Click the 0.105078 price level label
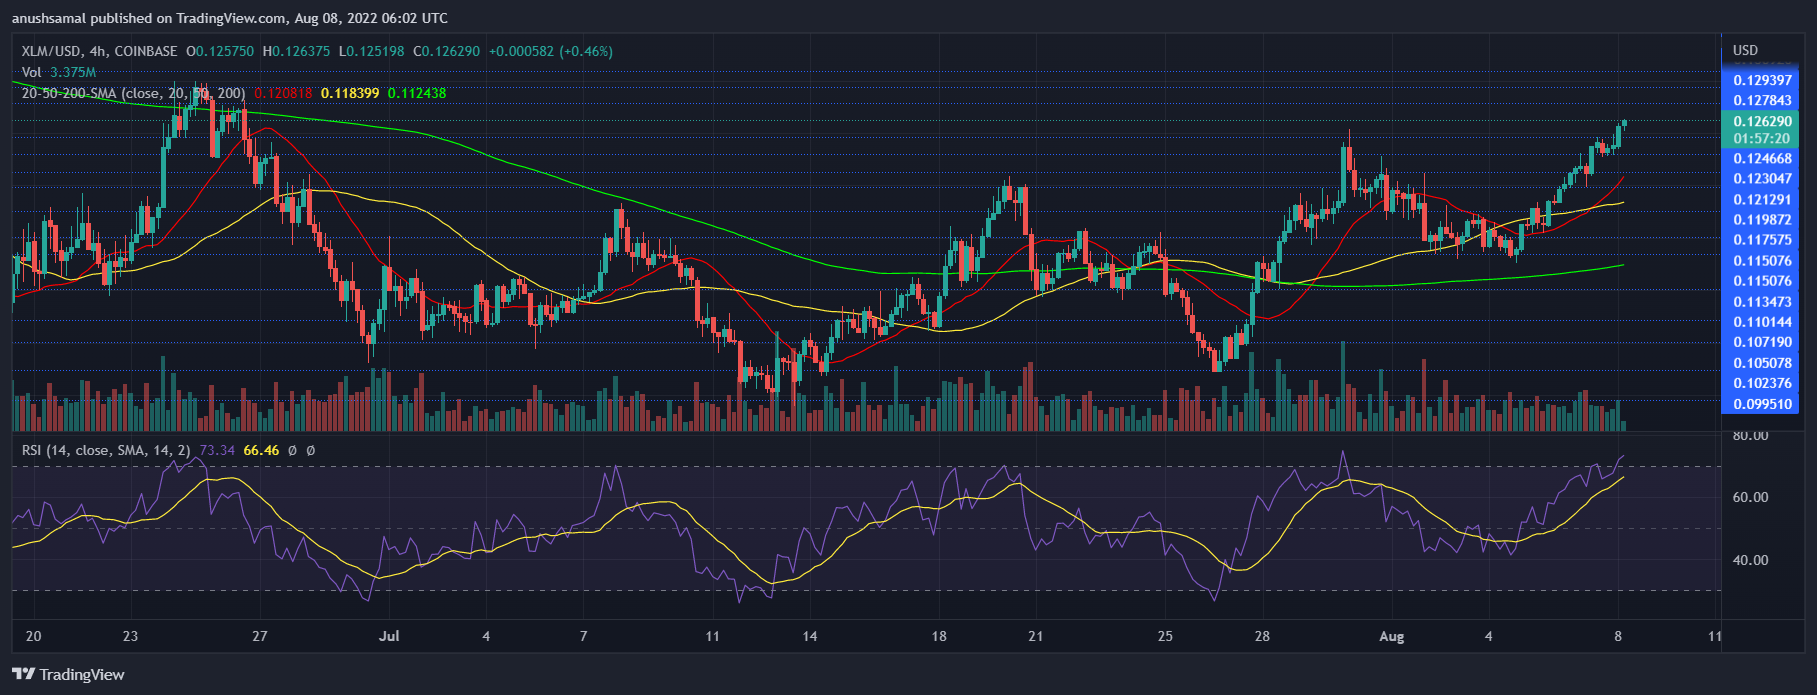This screenshot has height=695, width=1817. click(1763, 363)
